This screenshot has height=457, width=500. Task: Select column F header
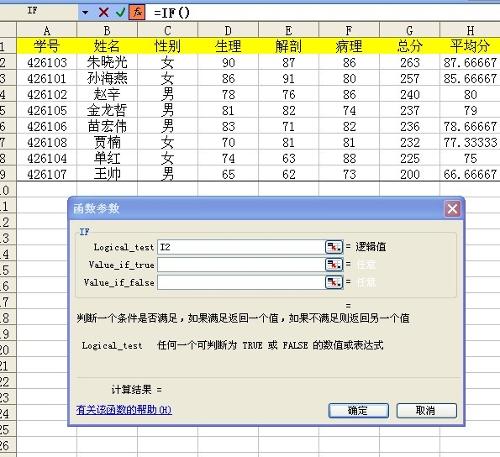[x=349, y=30]
